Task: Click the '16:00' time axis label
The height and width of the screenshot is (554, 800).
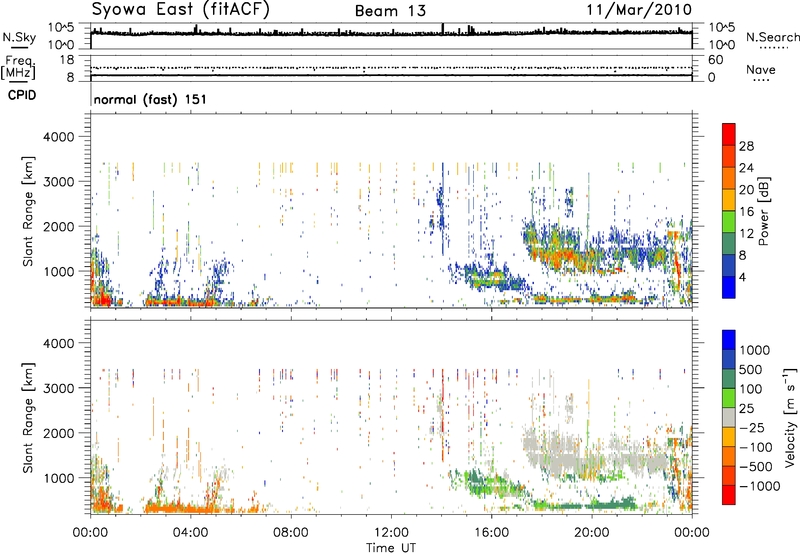Action: (x=491, y=533)
